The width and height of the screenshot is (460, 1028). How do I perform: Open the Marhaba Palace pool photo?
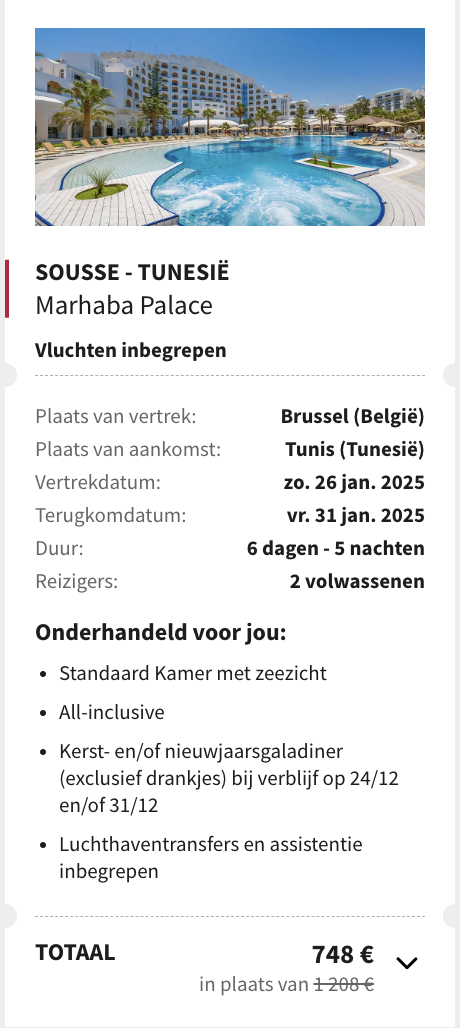[230, 127]
